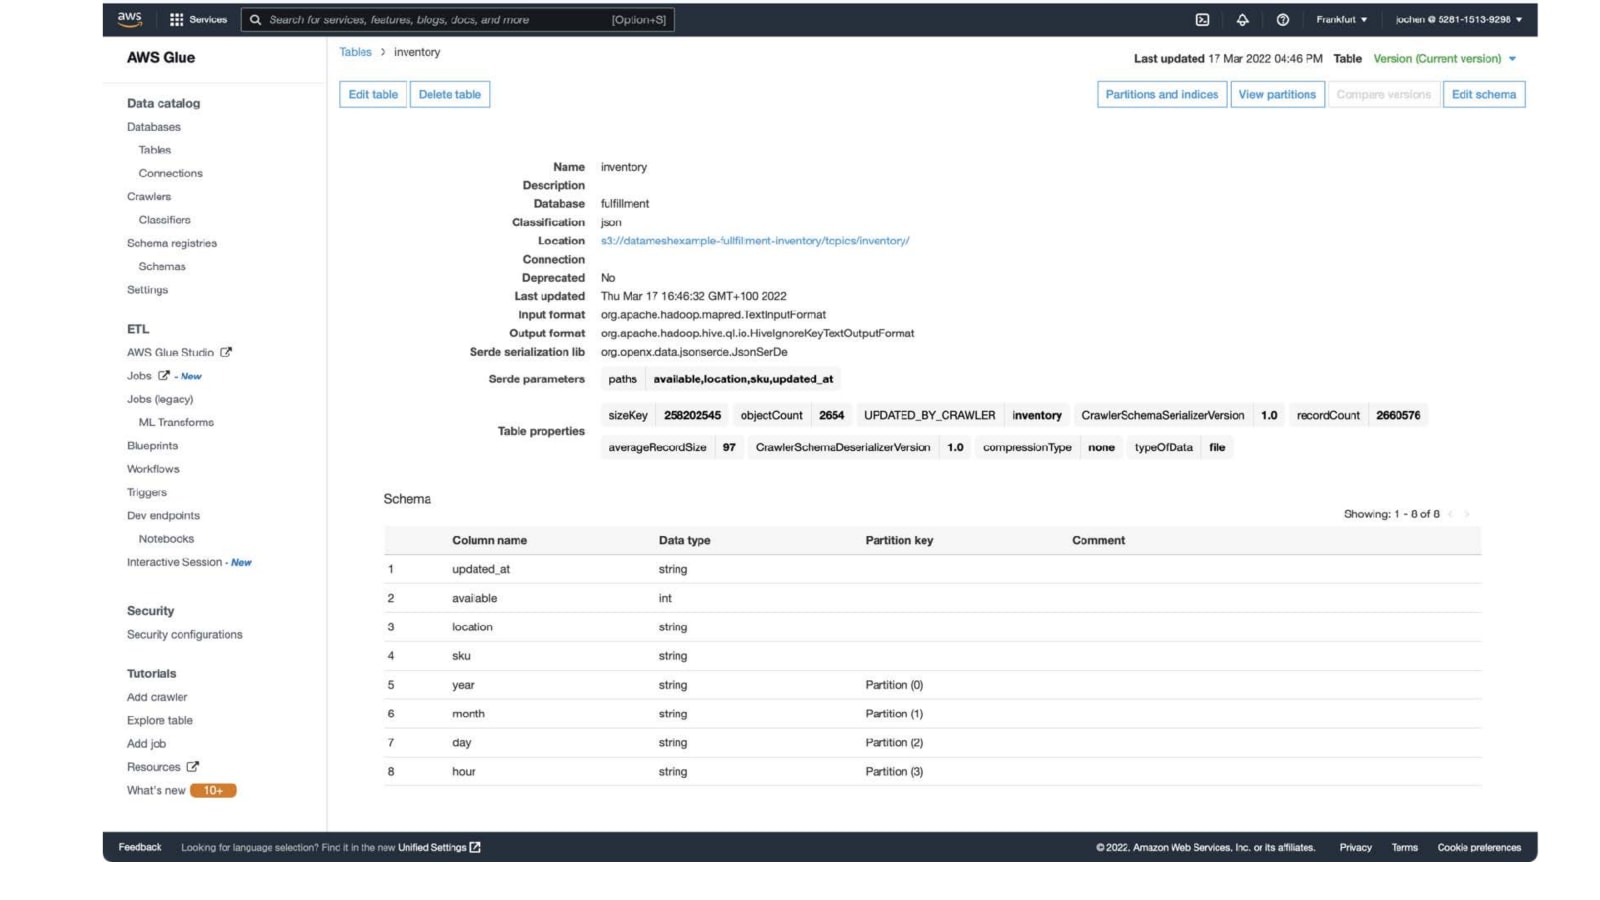Open the Privacy footer link
The width and height of the screenshot is (1600, 900).
(x=1356, y=847)
